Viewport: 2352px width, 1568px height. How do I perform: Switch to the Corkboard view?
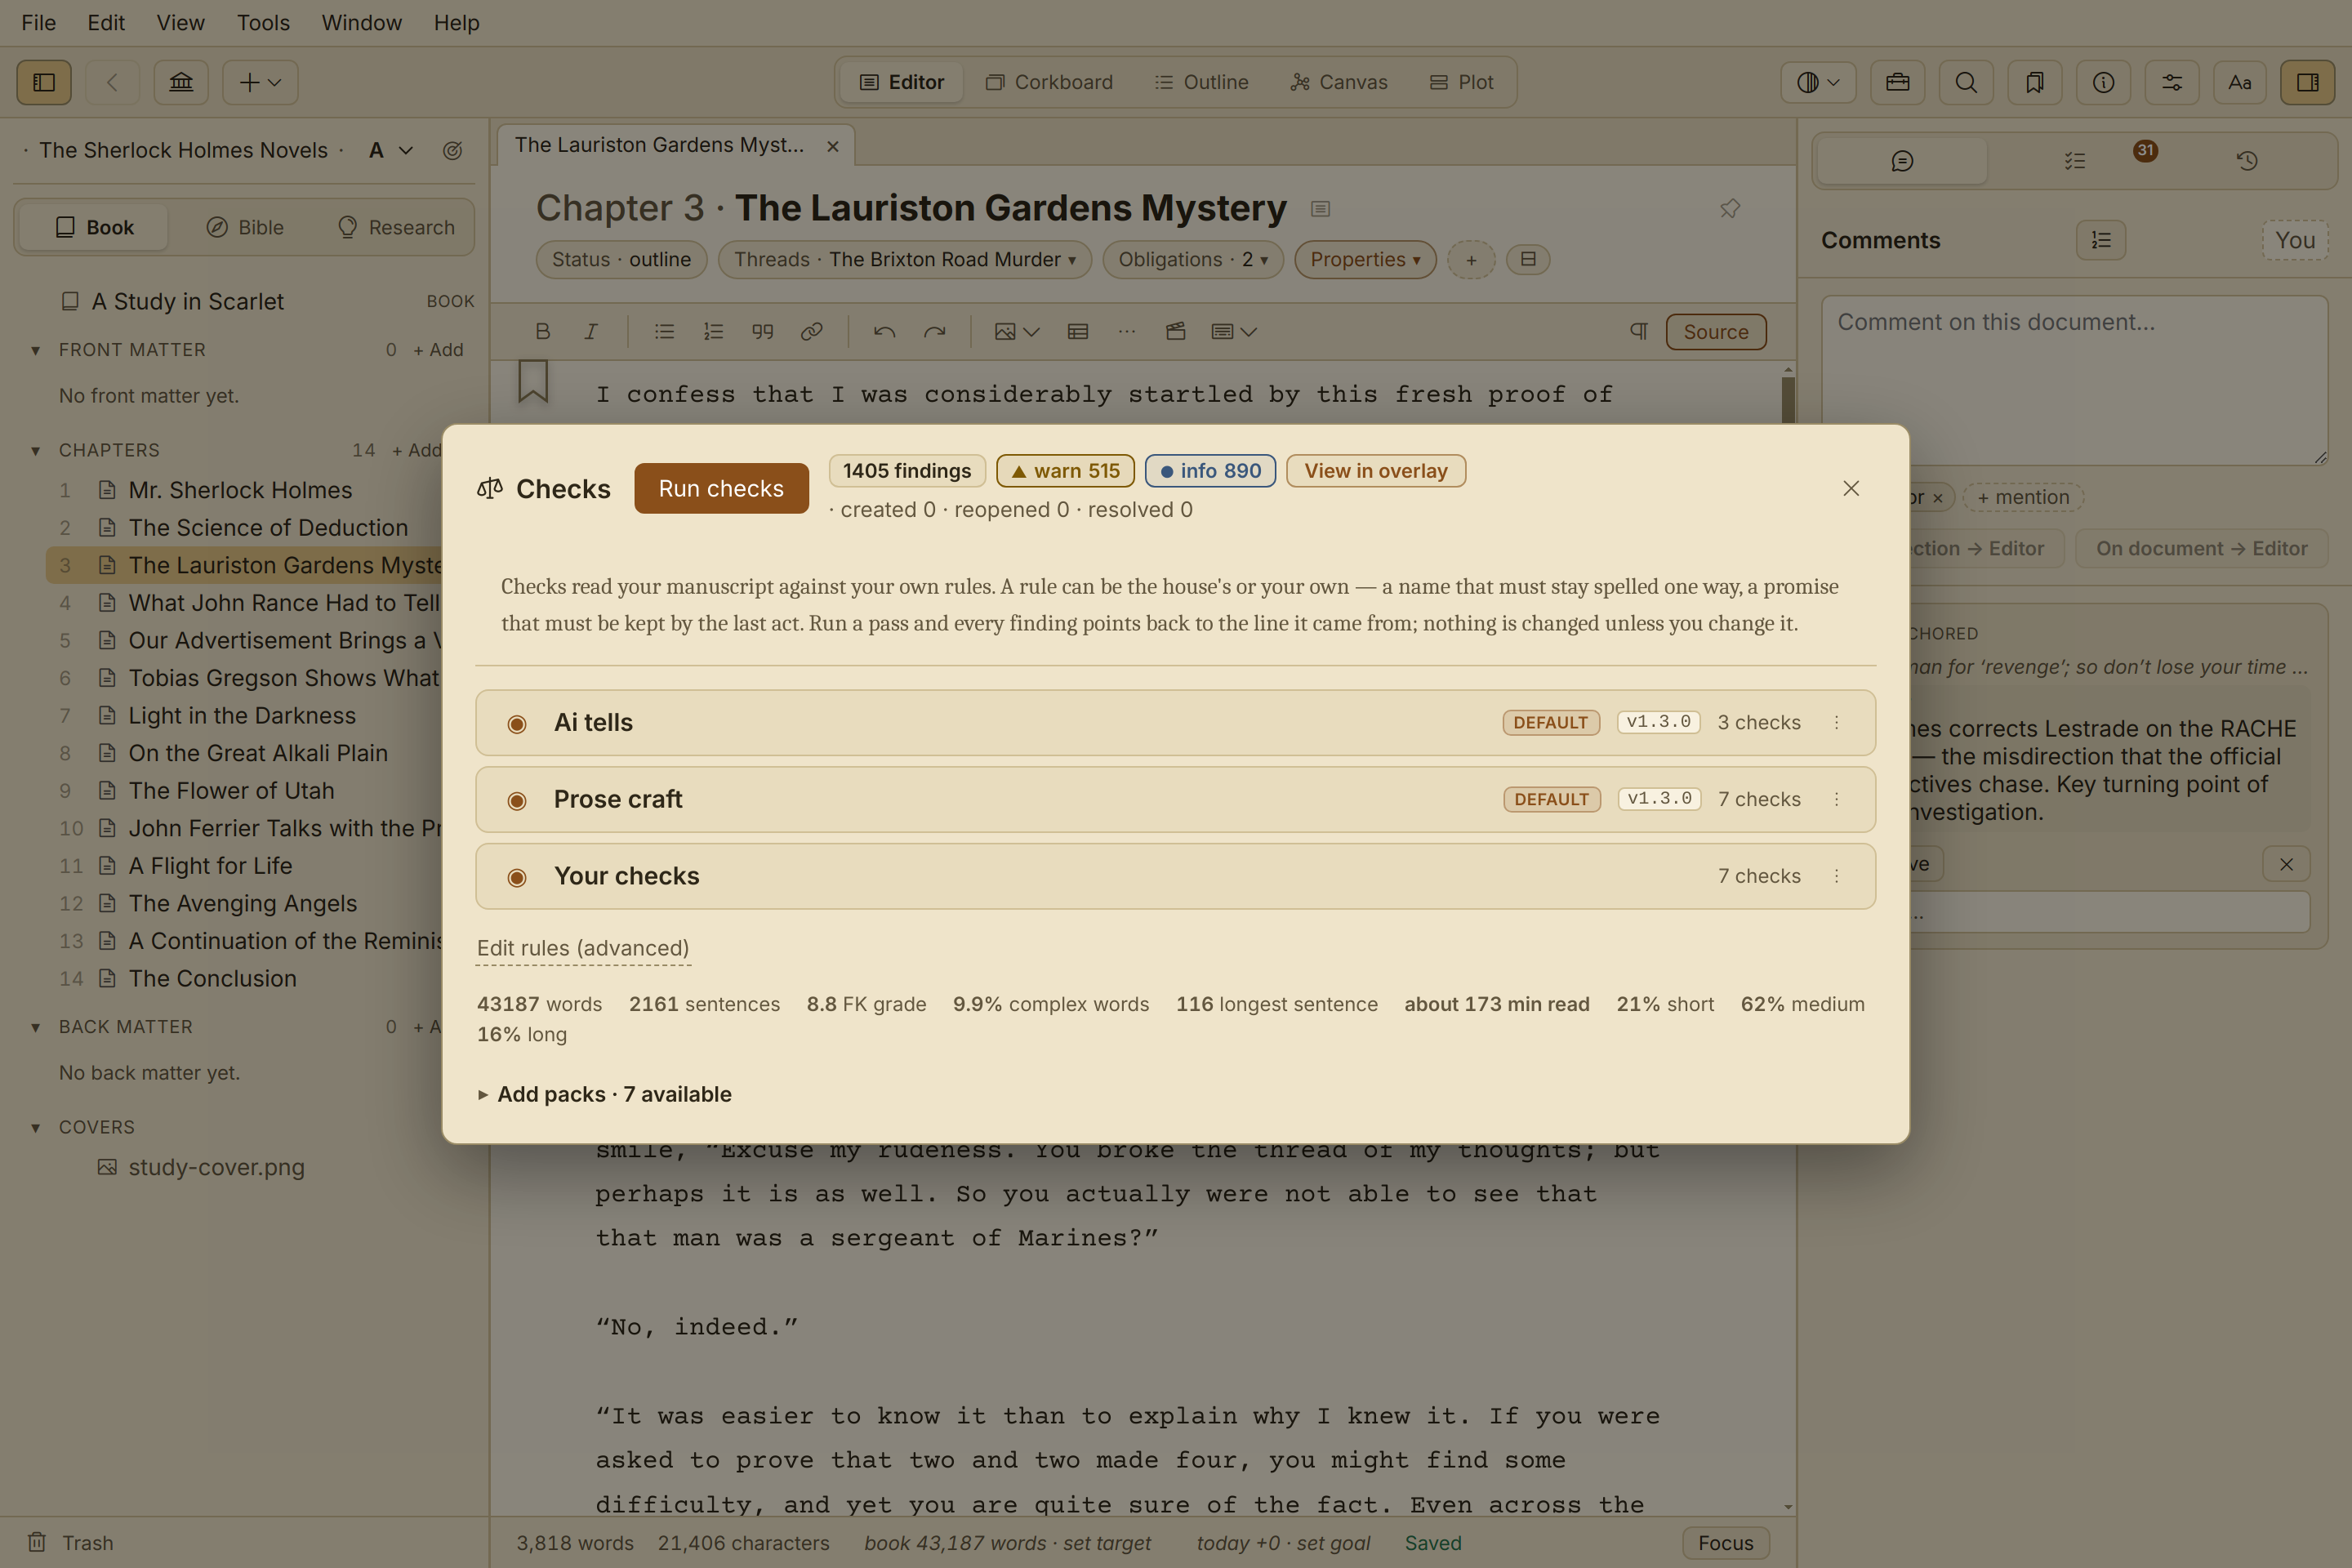tap(1049, 82)
